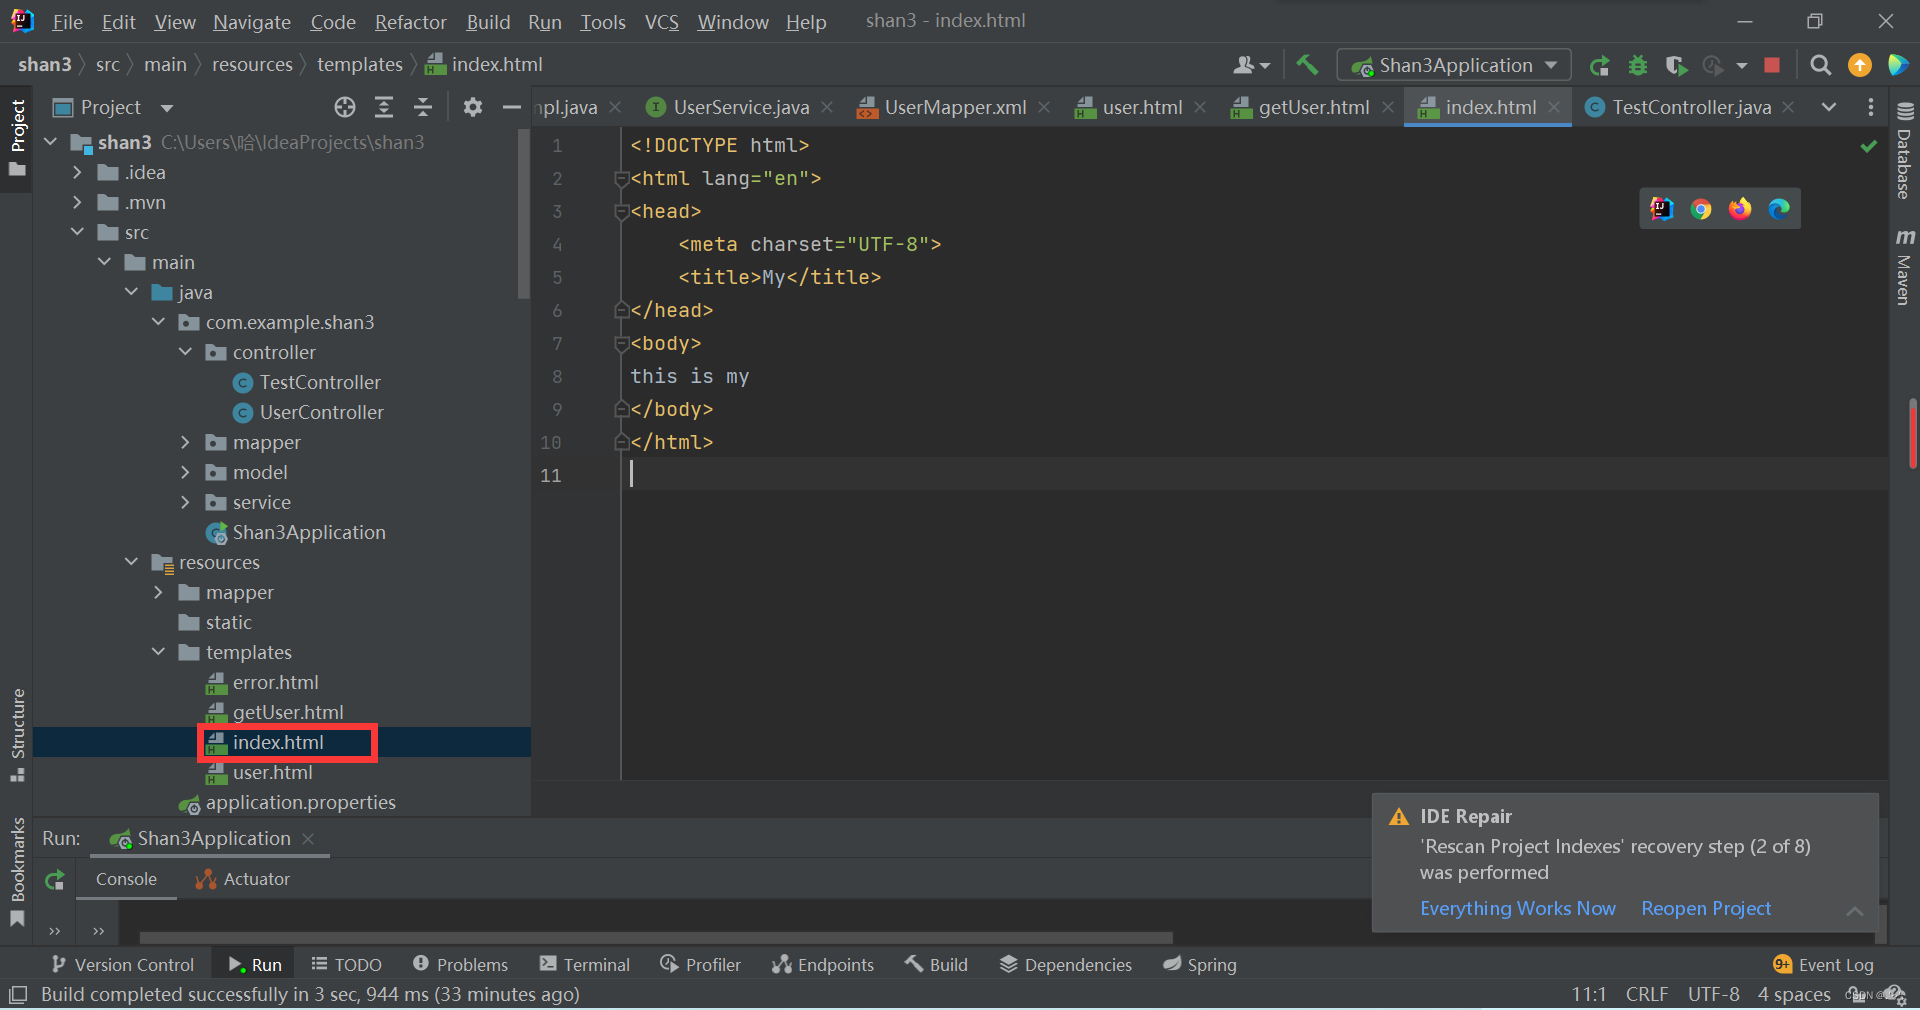
Task: Open index.html in Chrome browser icon
Action: pyautogui.click(x=1701, y=208)
